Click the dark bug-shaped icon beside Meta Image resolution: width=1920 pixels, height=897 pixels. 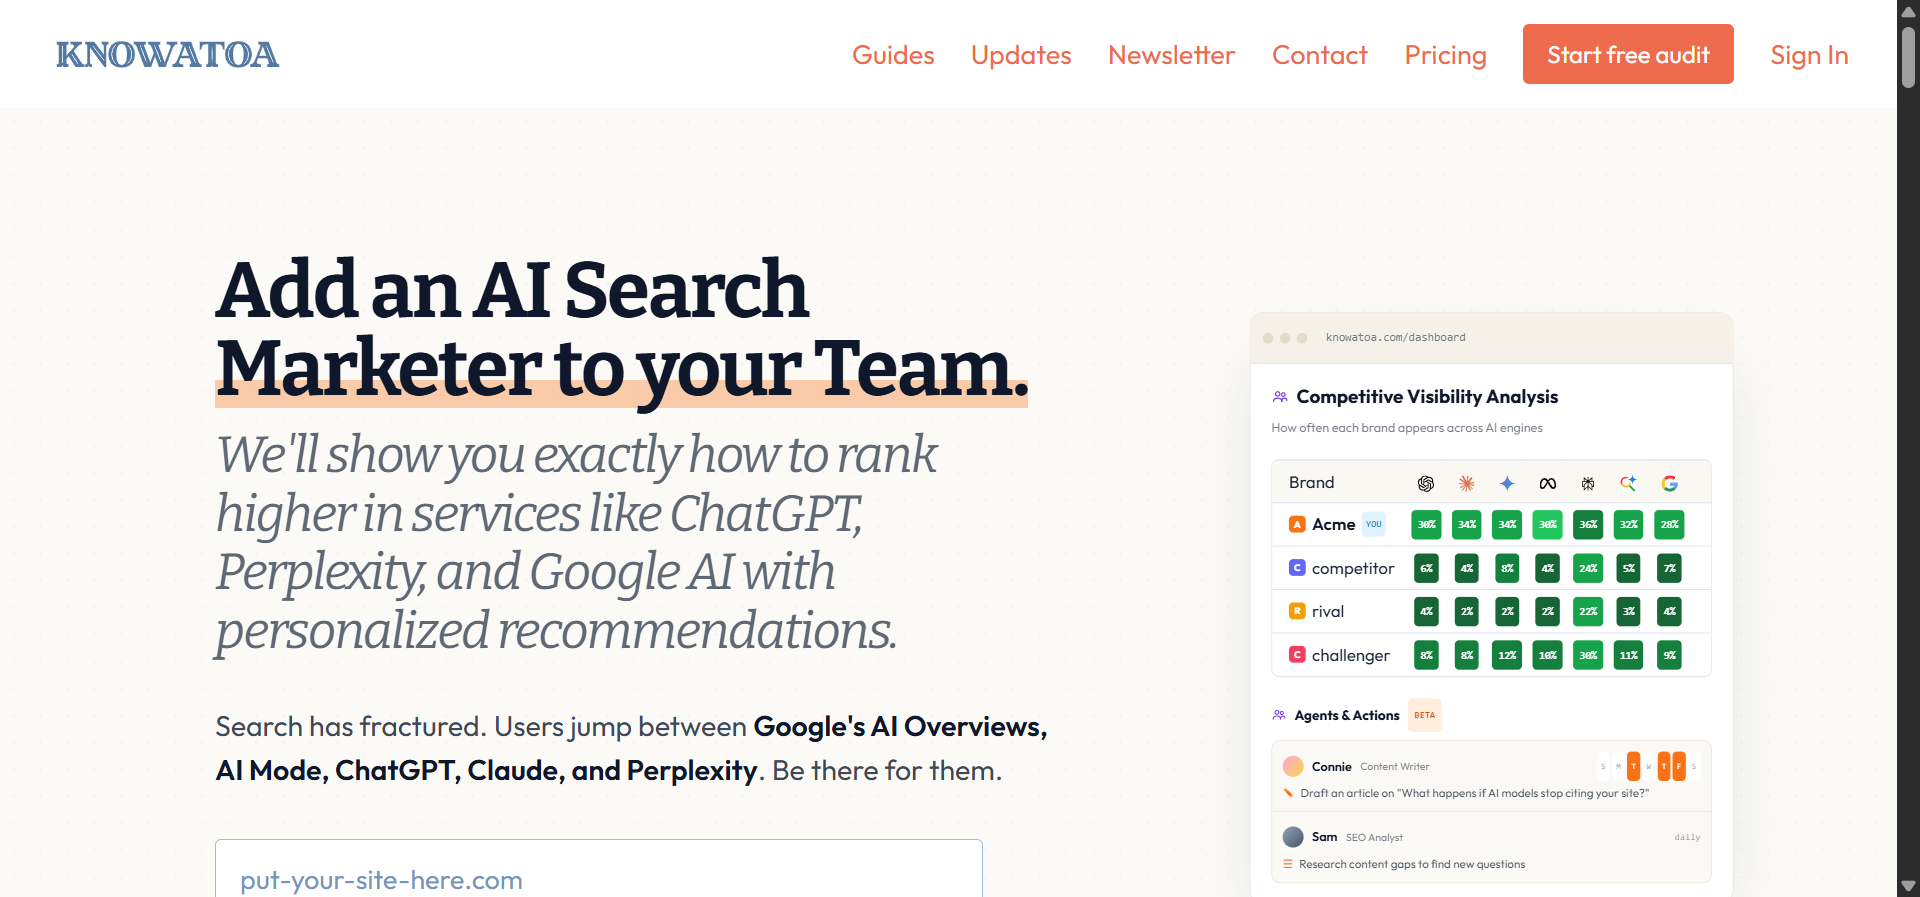[1588, 483]
